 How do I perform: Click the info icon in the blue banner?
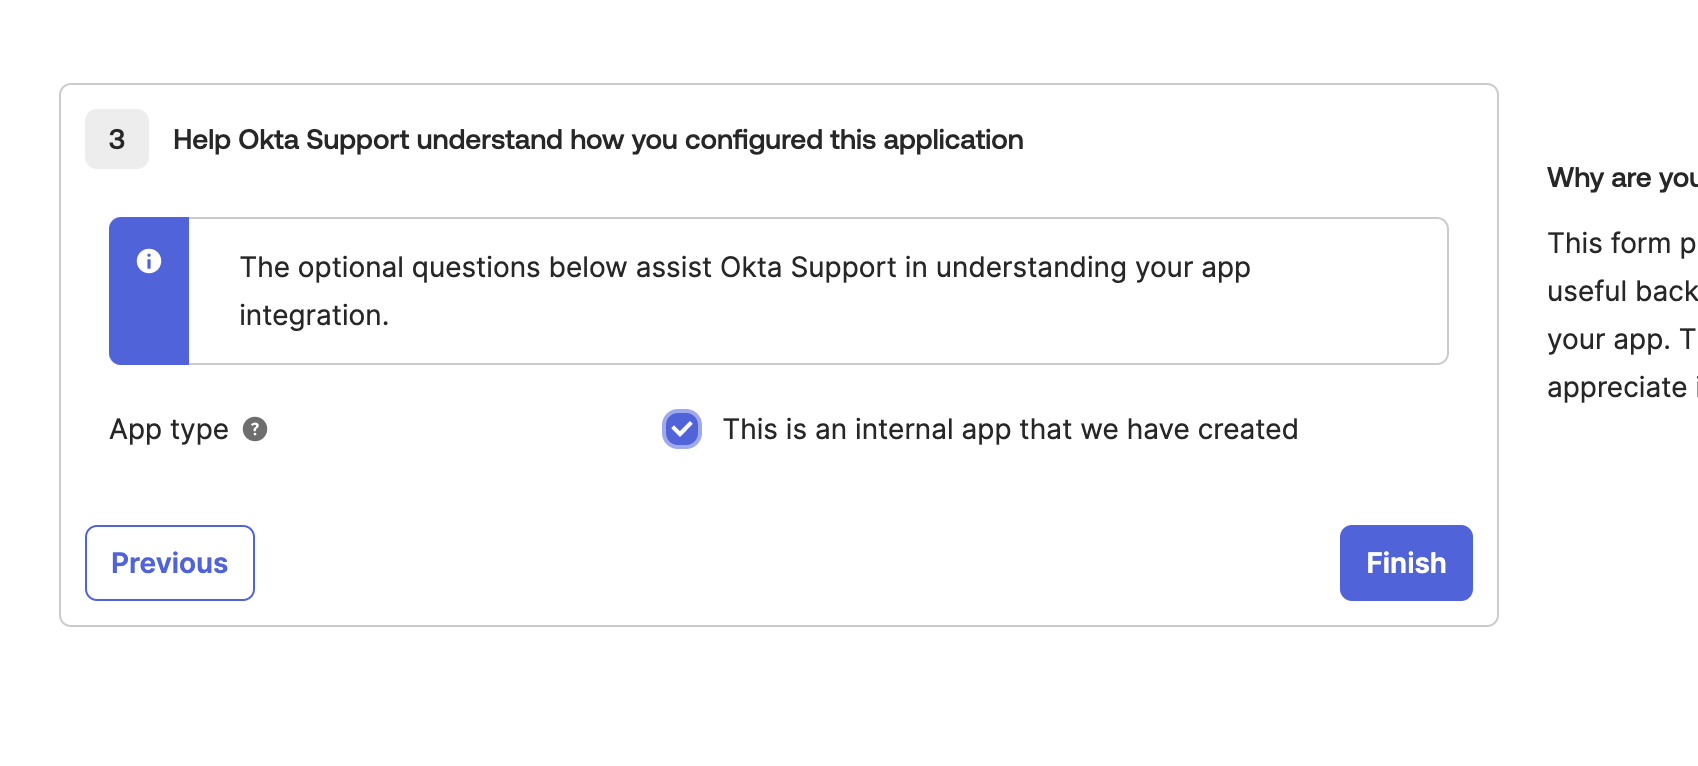[x=149, y=261]
